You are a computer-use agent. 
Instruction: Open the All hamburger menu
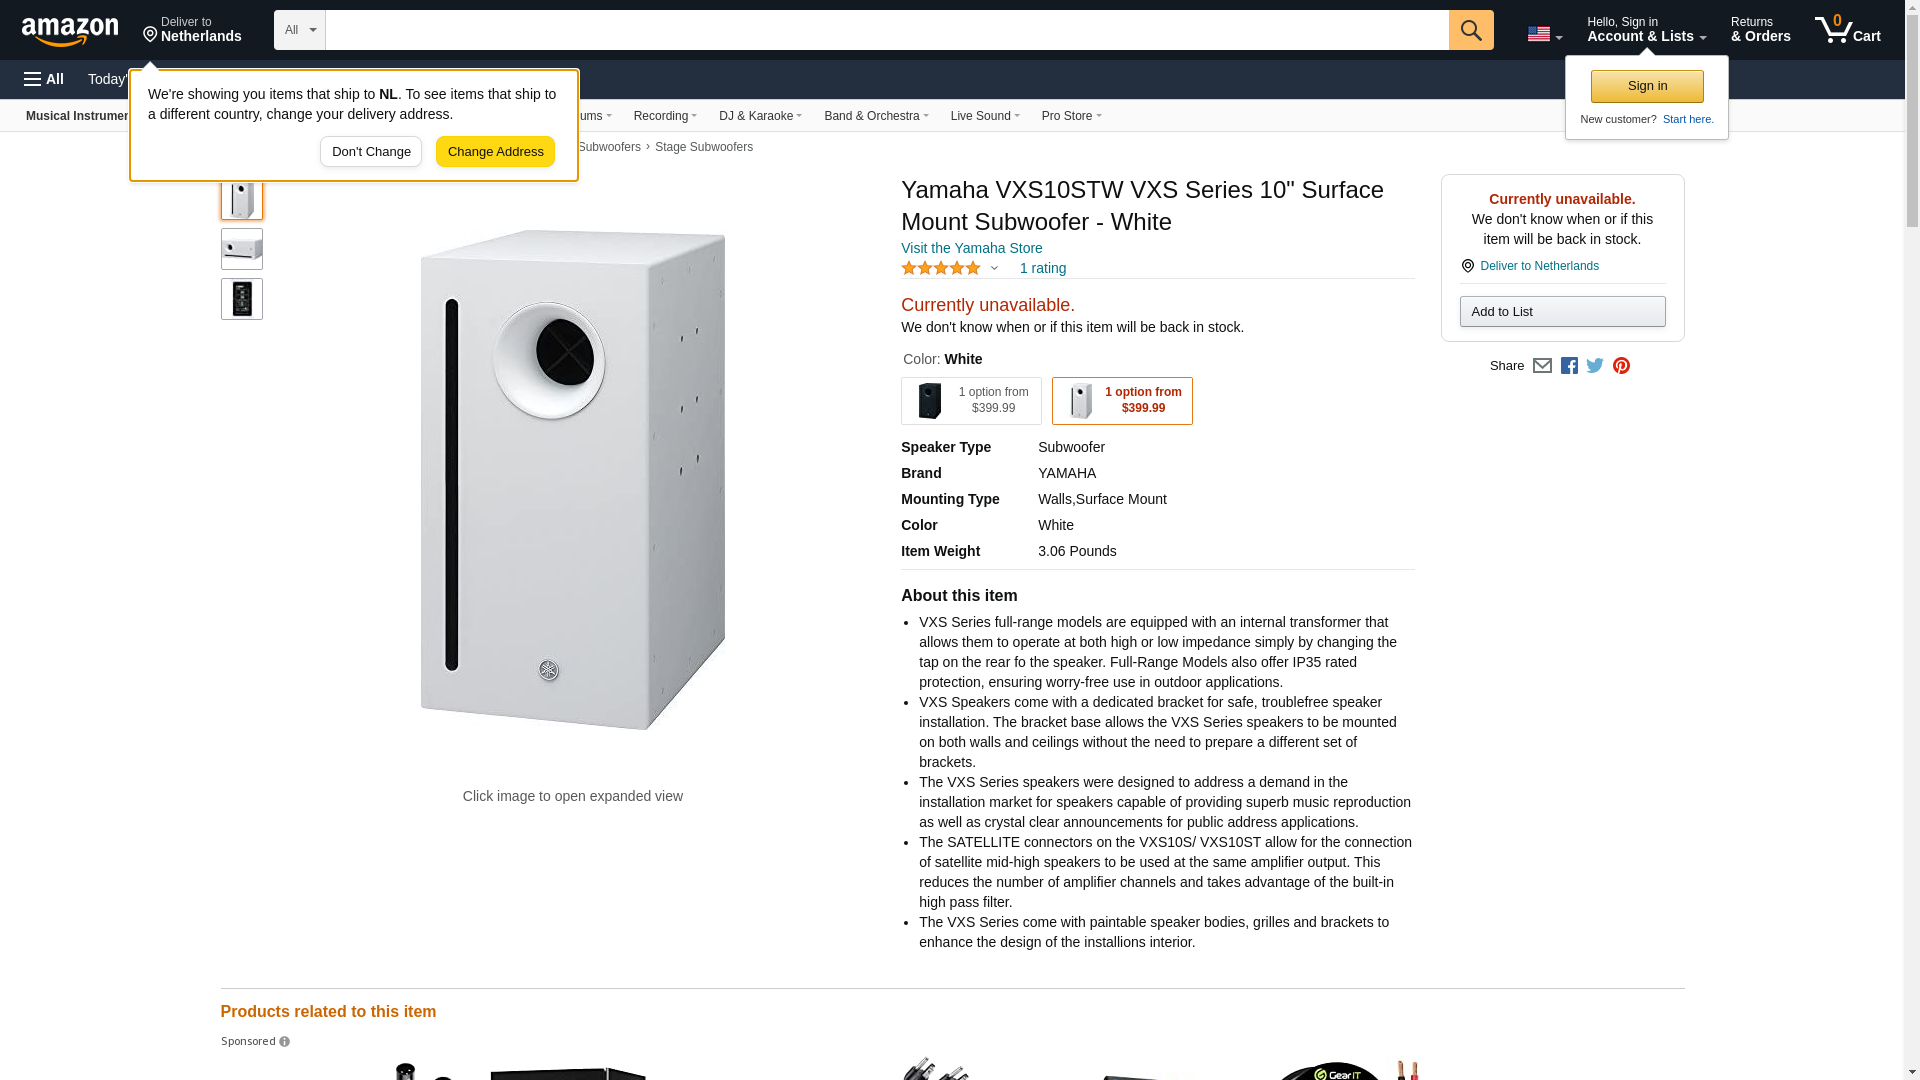(x=44, y=79)
